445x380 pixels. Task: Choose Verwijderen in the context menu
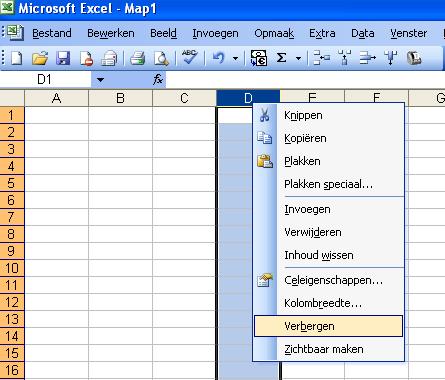click(x=329, y=232)
